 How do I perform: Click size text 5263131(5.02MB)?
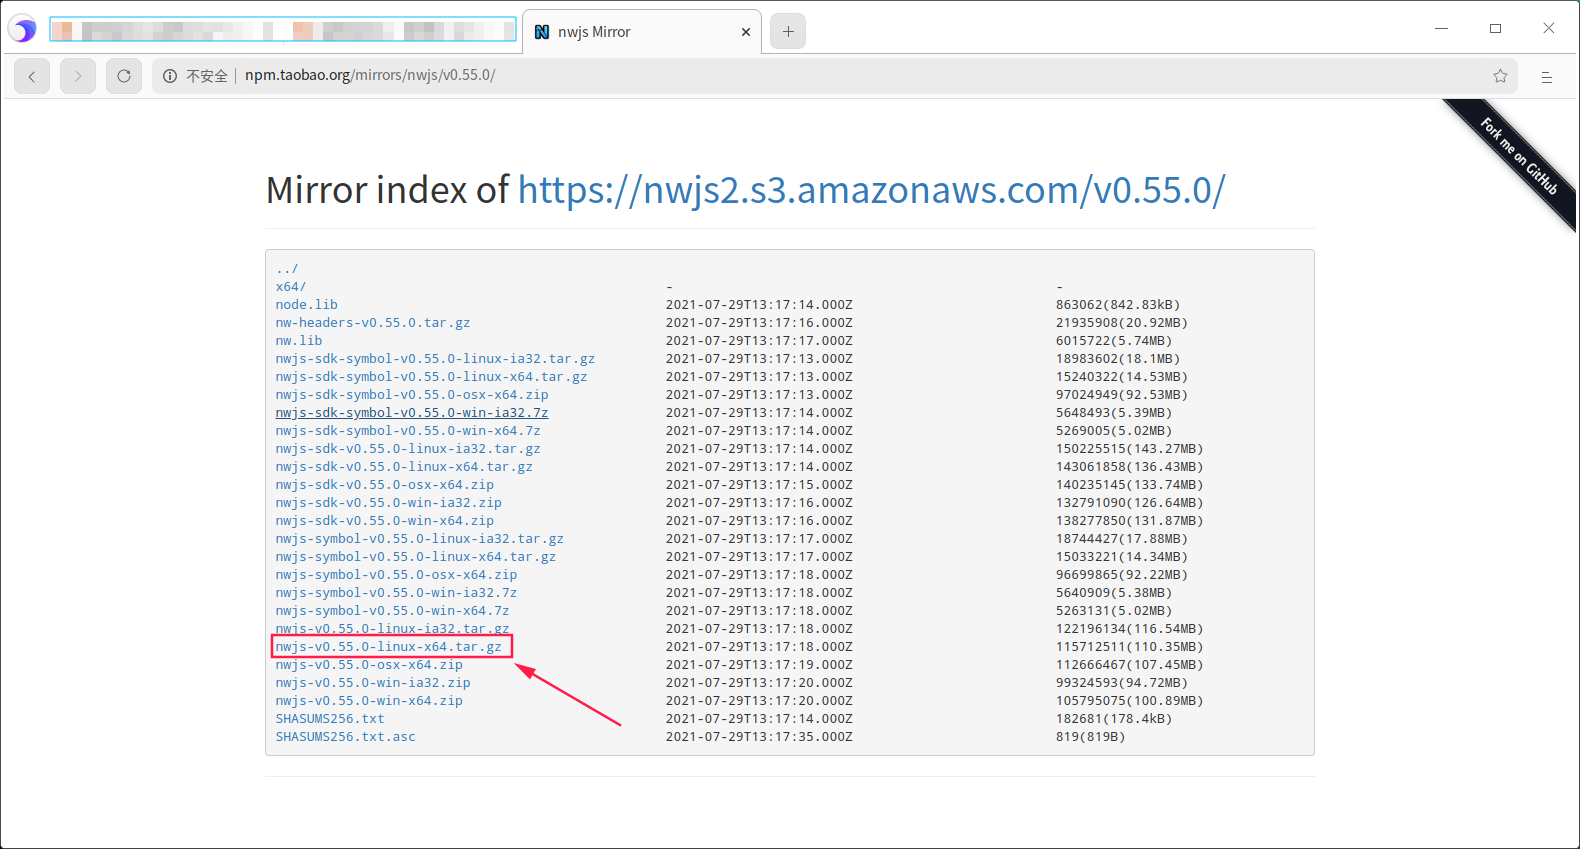(x=1114, y=610)
